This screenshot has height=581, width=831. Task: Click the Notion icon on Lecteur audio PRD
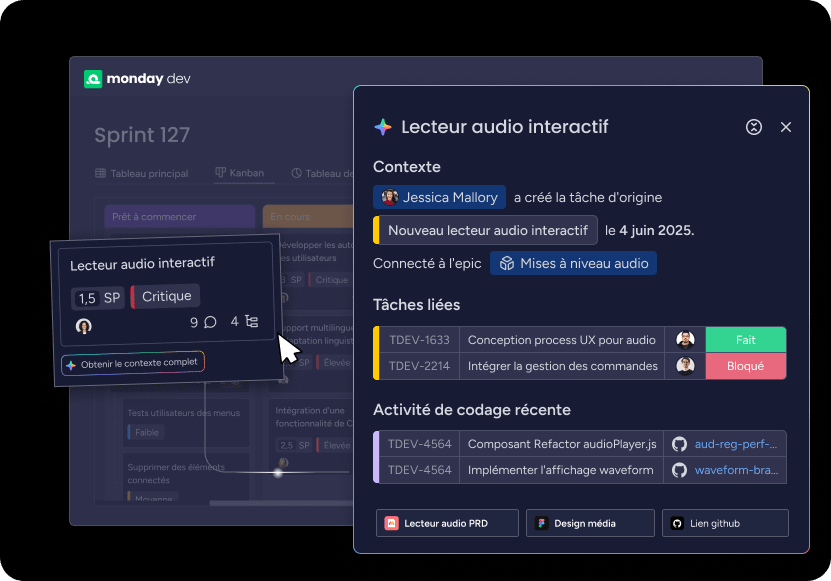click(392, 523)
